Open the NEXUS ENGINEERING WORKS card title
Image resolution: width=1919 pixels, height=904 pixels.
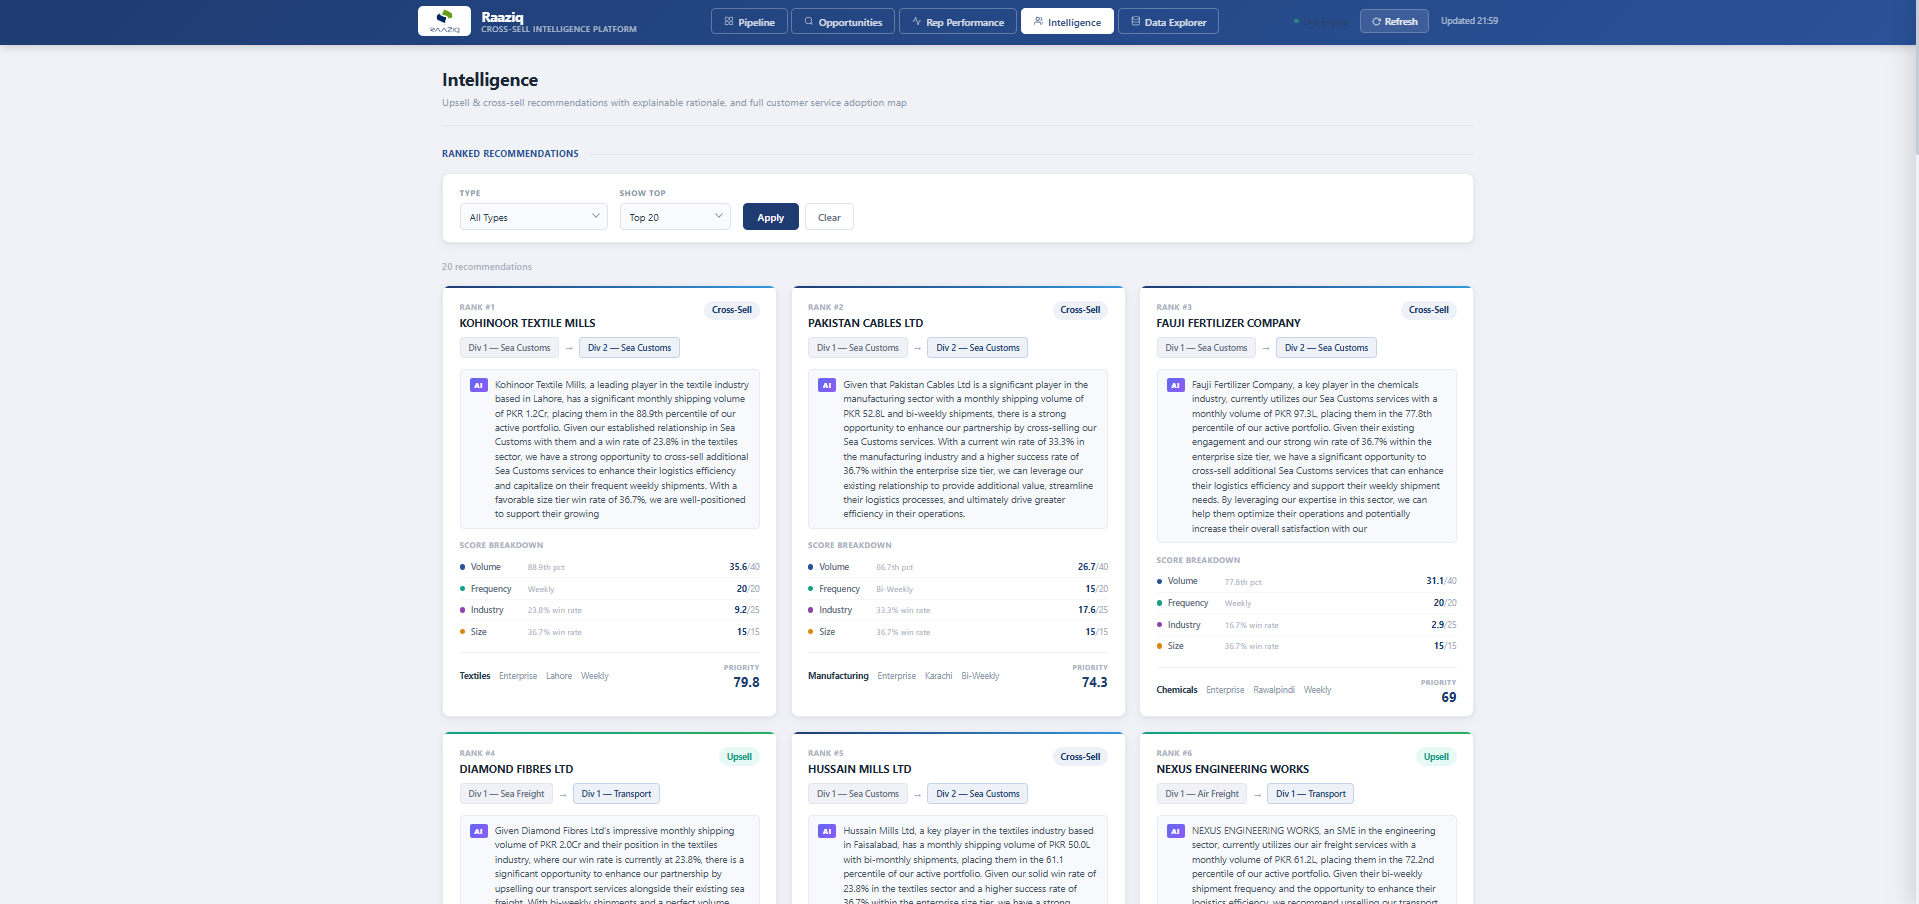coord(1232,769)
